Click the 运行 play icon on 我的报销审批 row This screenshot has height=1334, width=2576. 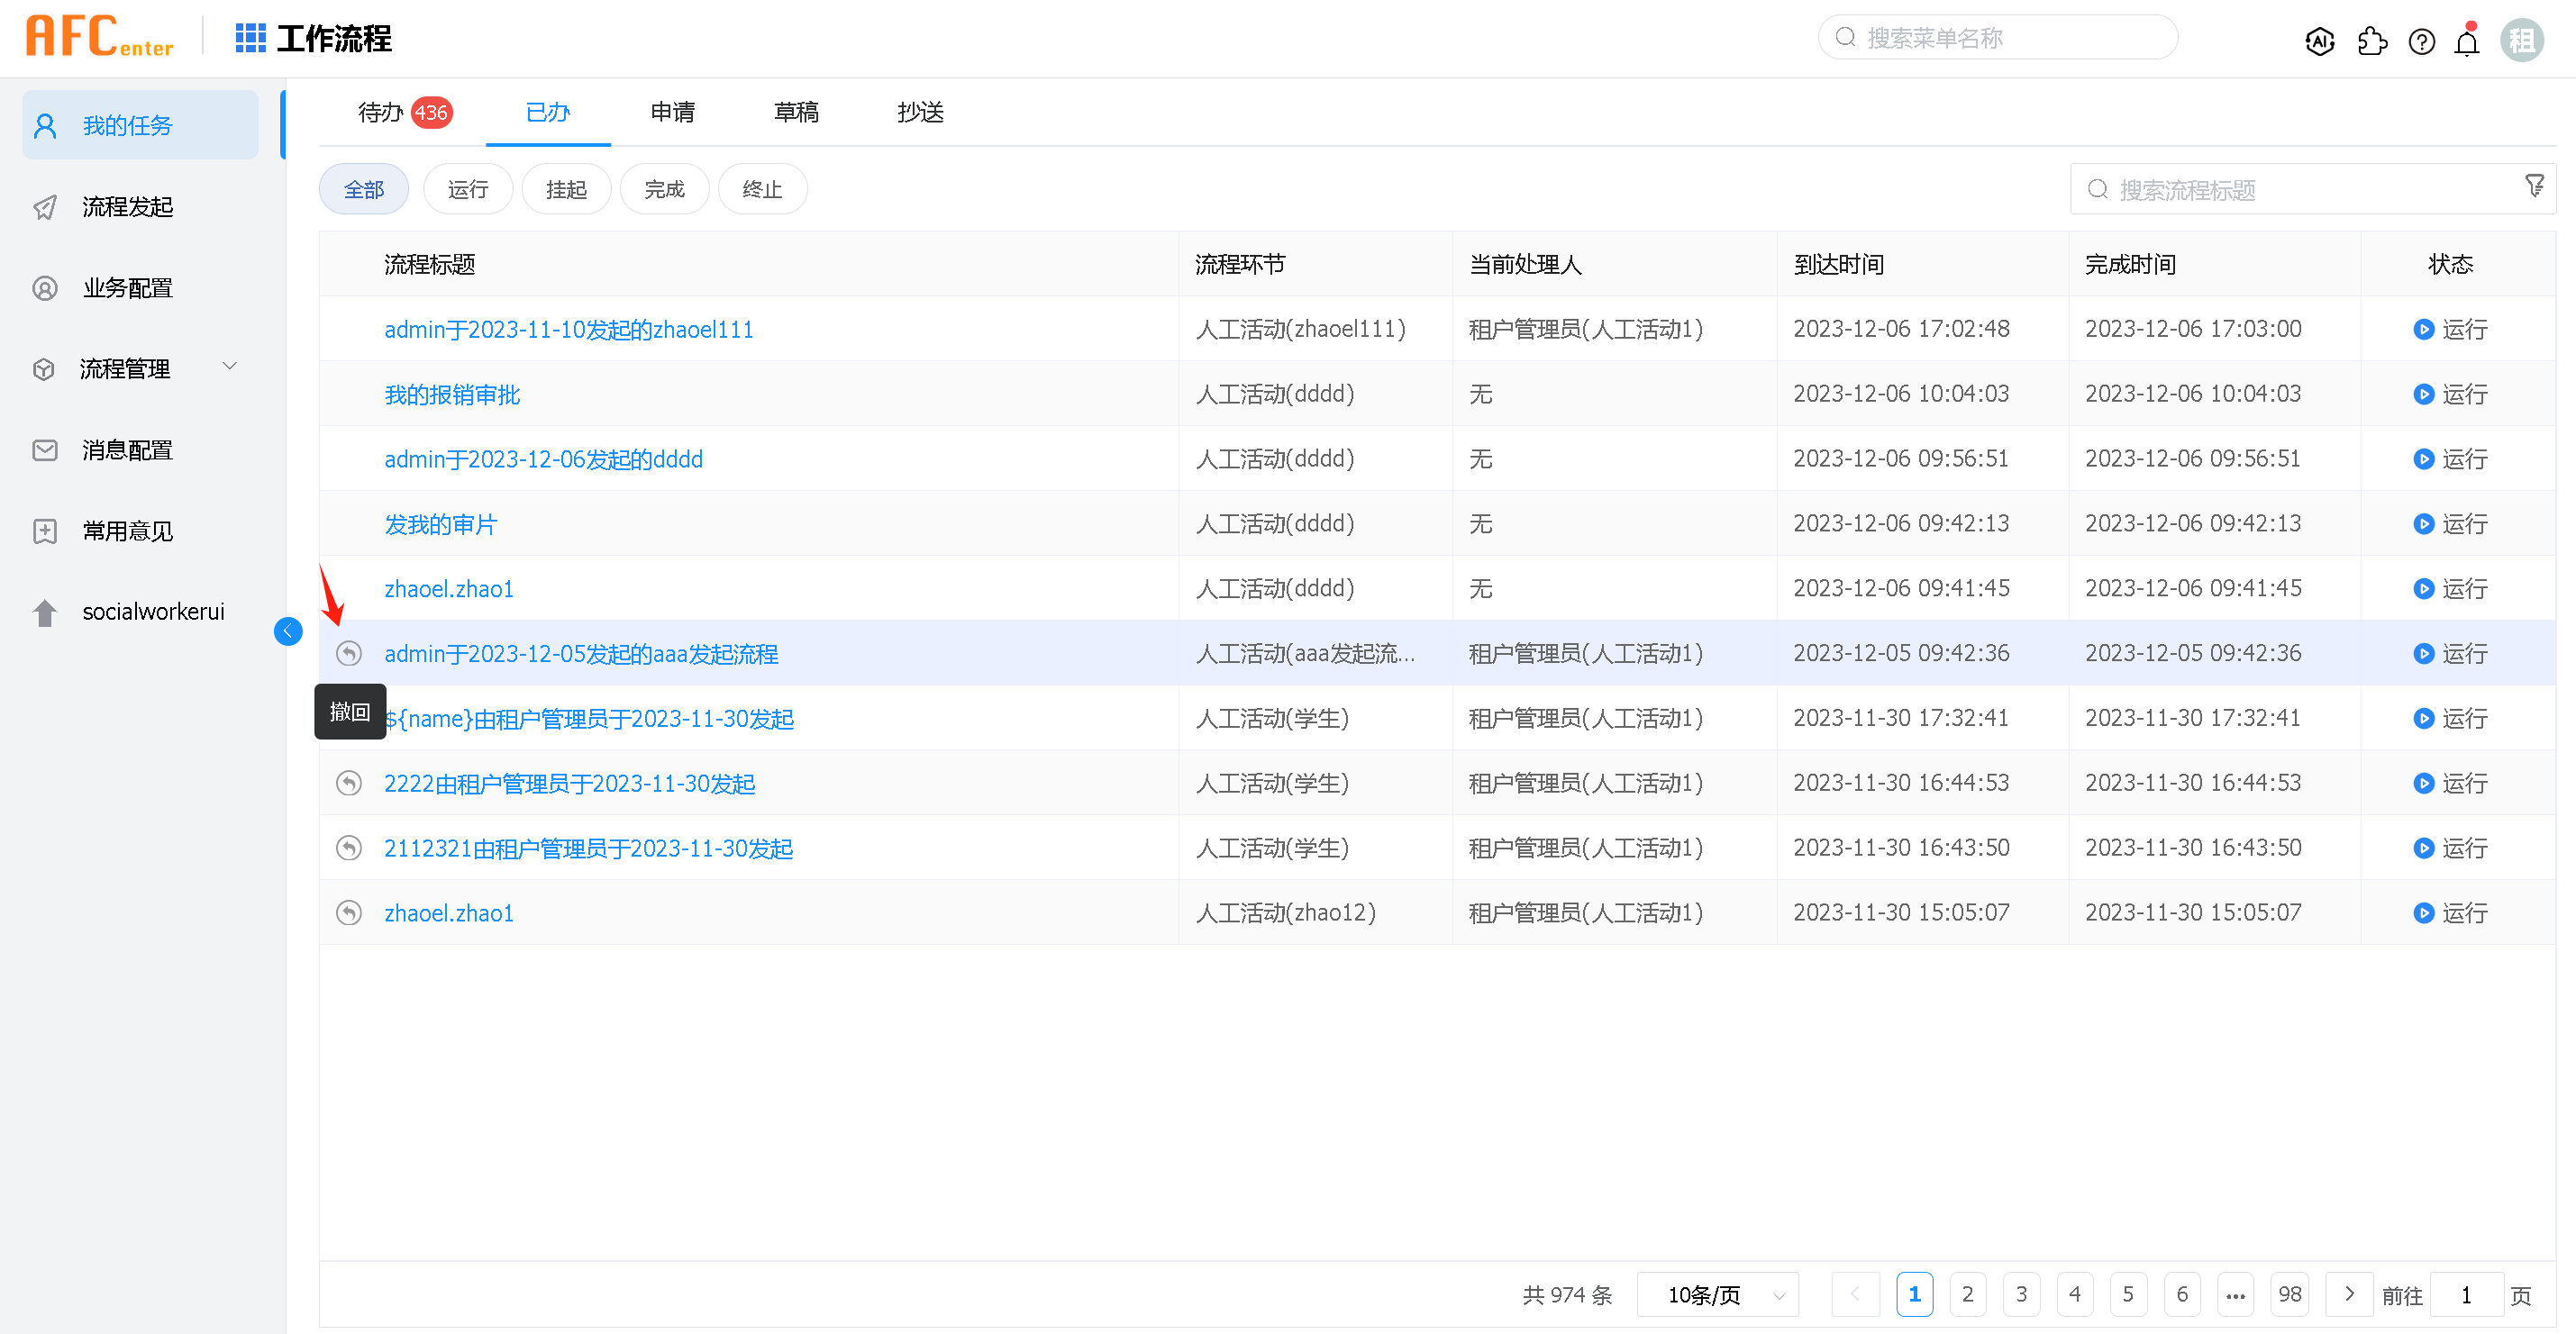[x=2424, y=393]
